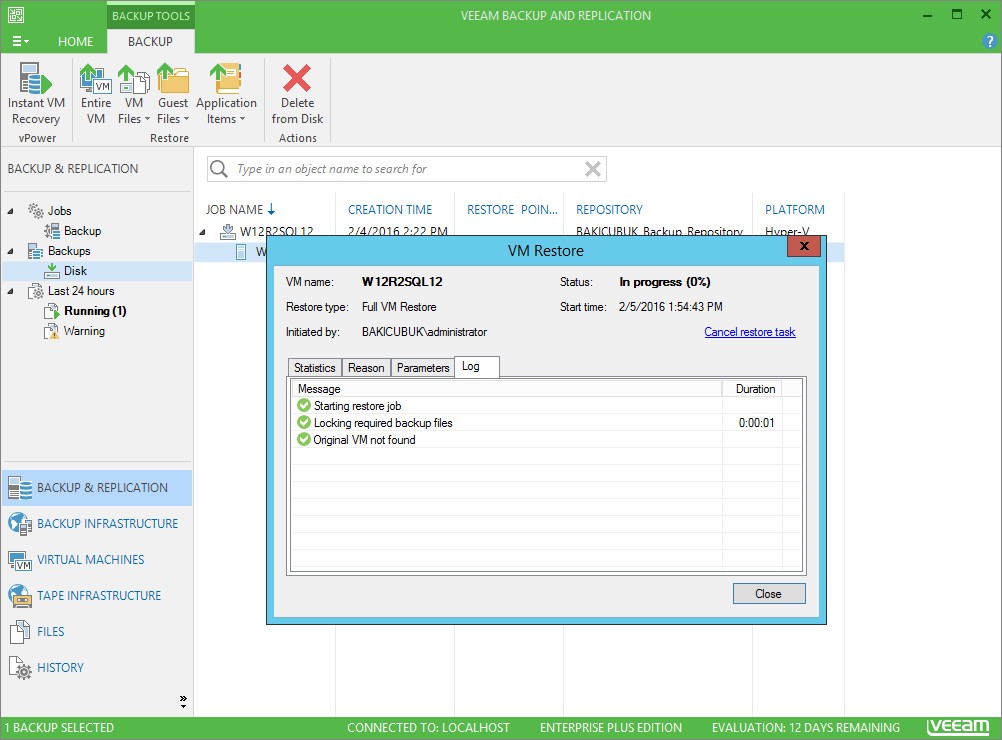
Task: Click the Warning sessions icon
Action: [x=52, y=331]
